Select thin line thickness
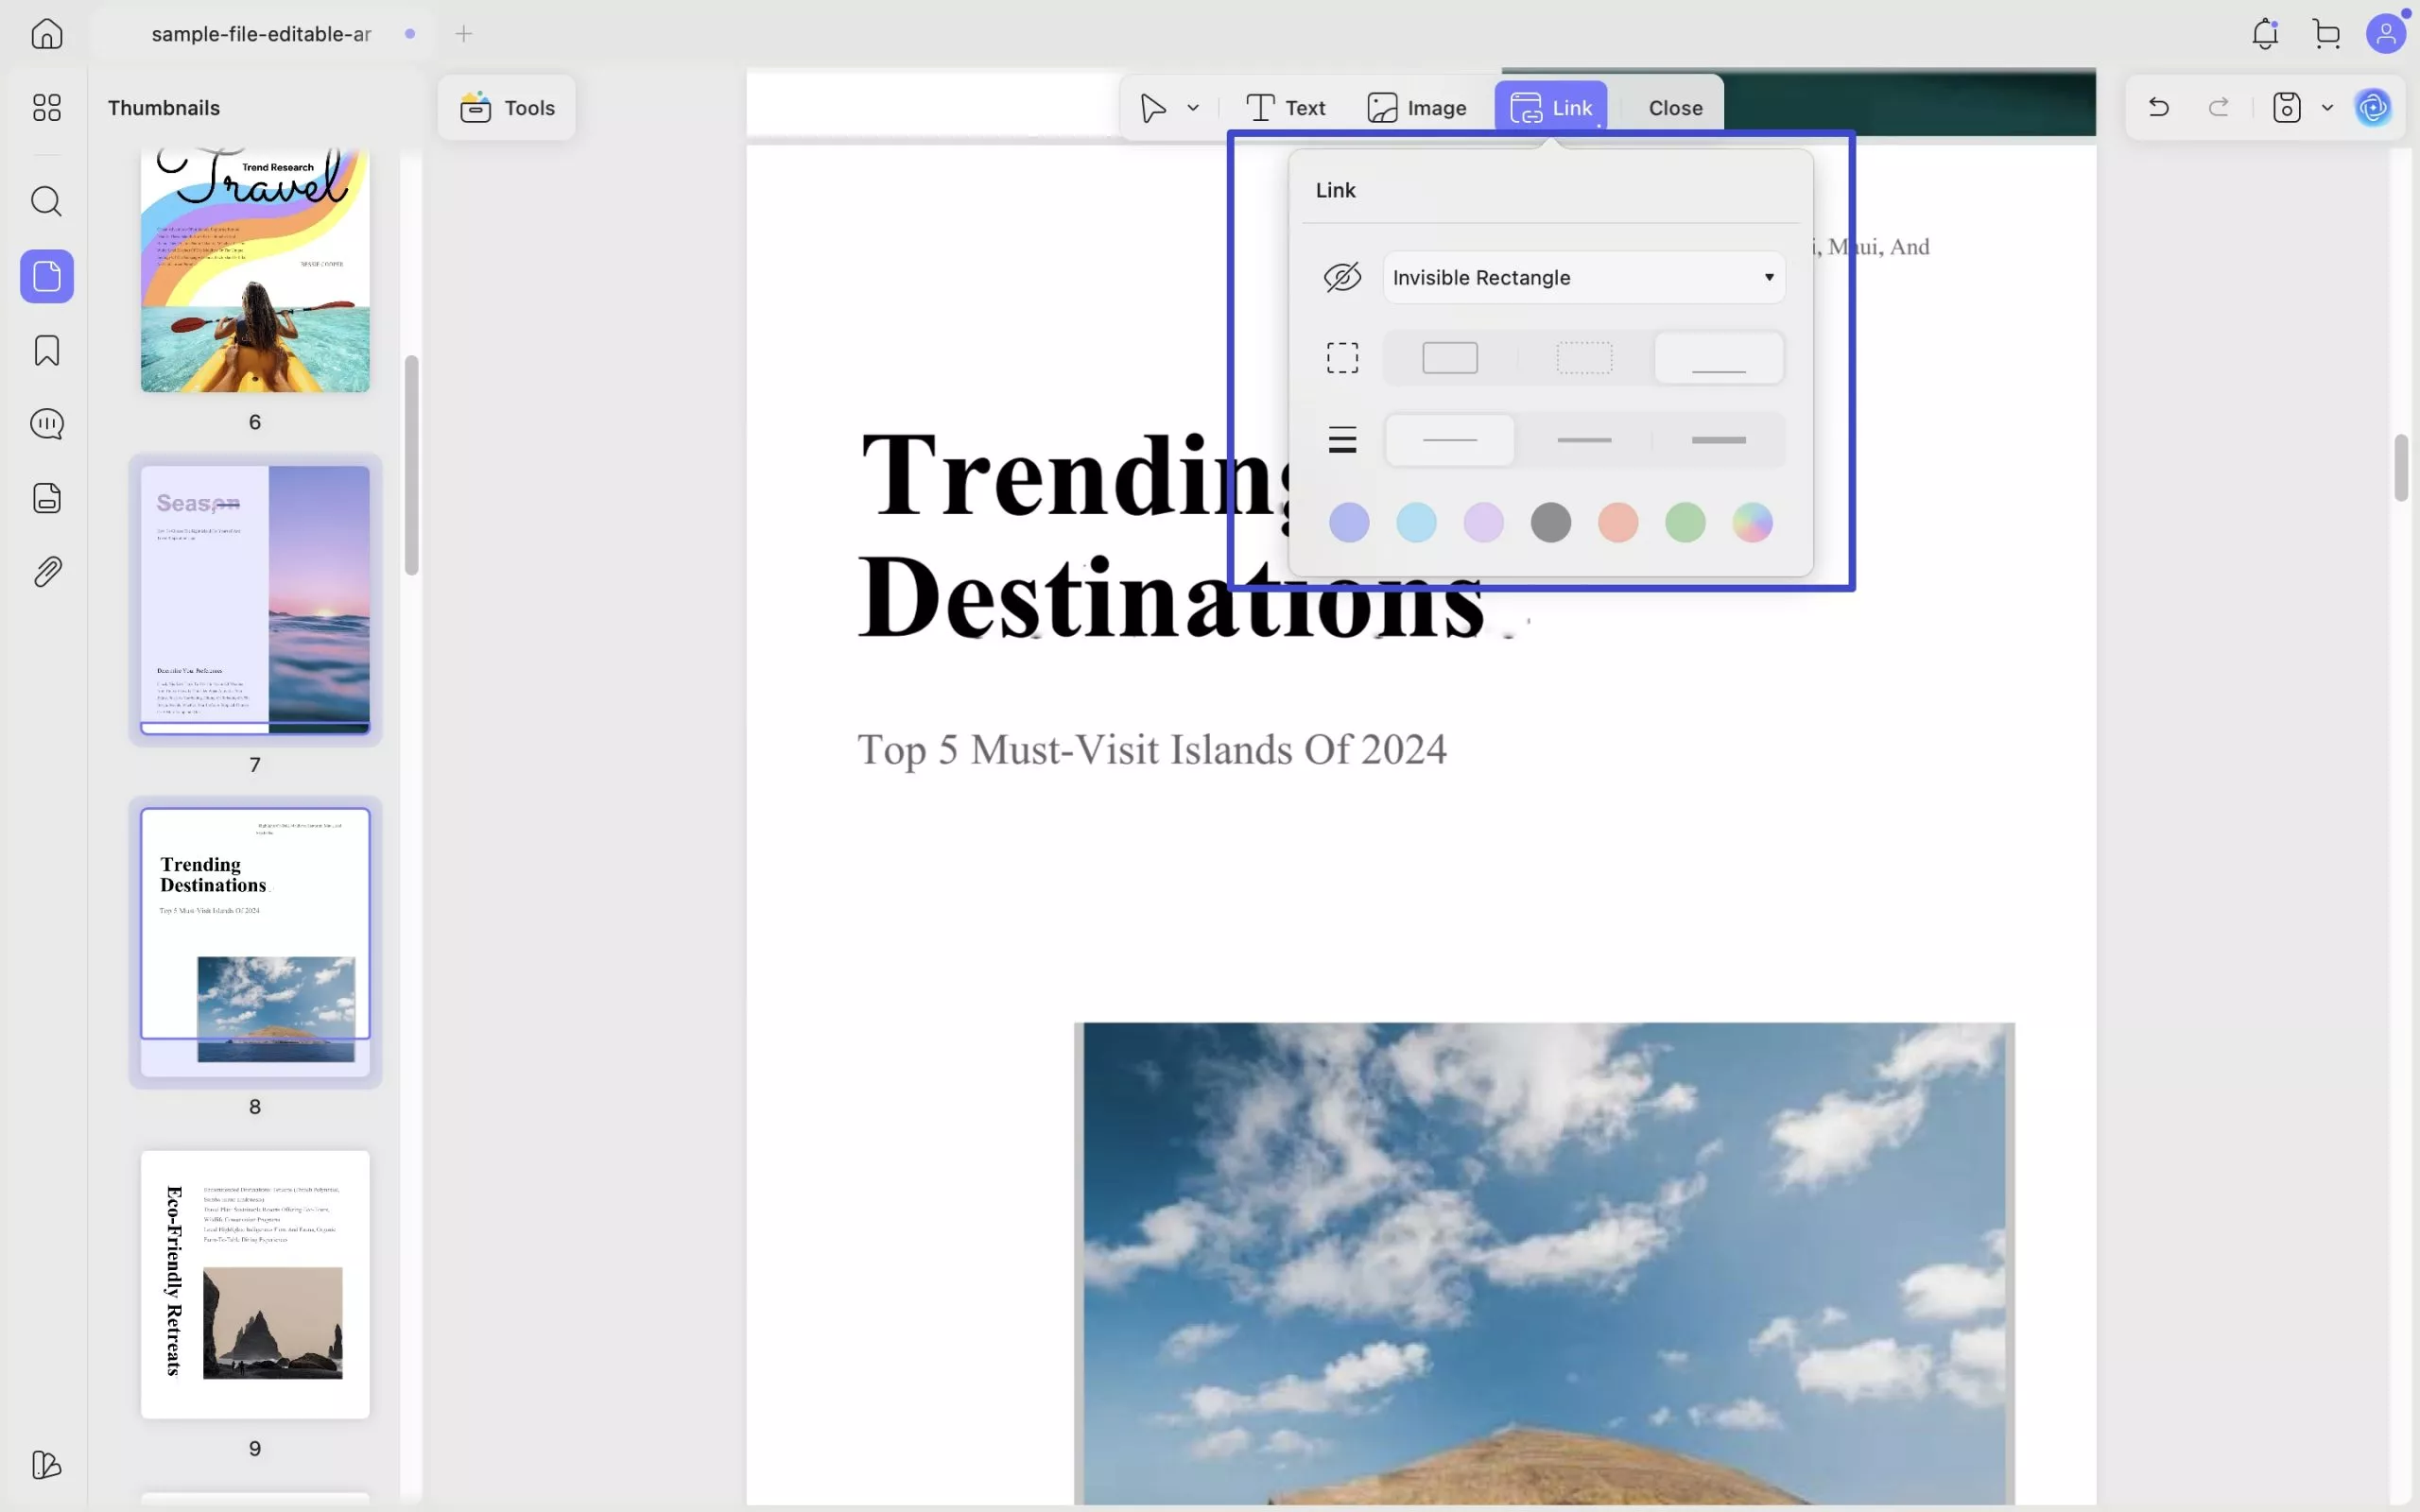The height and width of the screenshot is (1512, 2420). pyautogui.click(x=1450, y=440)
